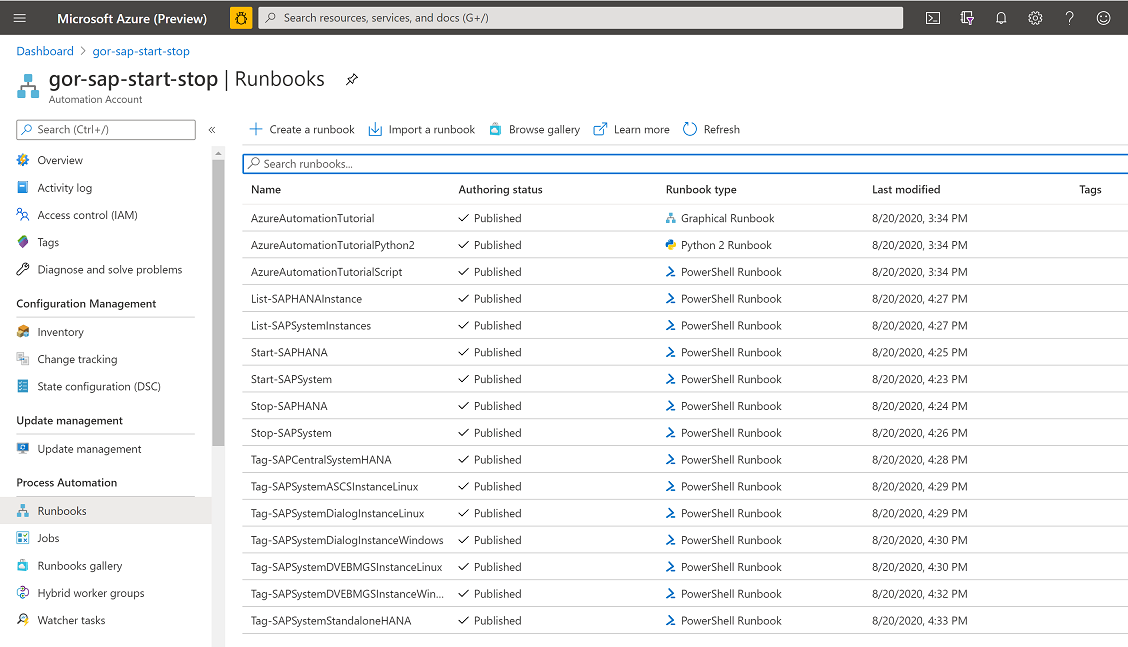The width and height of the screenshot is (1128, 647).
Task: Open List-SAPHANAInstance runbook
Action: tap(306, 299)
